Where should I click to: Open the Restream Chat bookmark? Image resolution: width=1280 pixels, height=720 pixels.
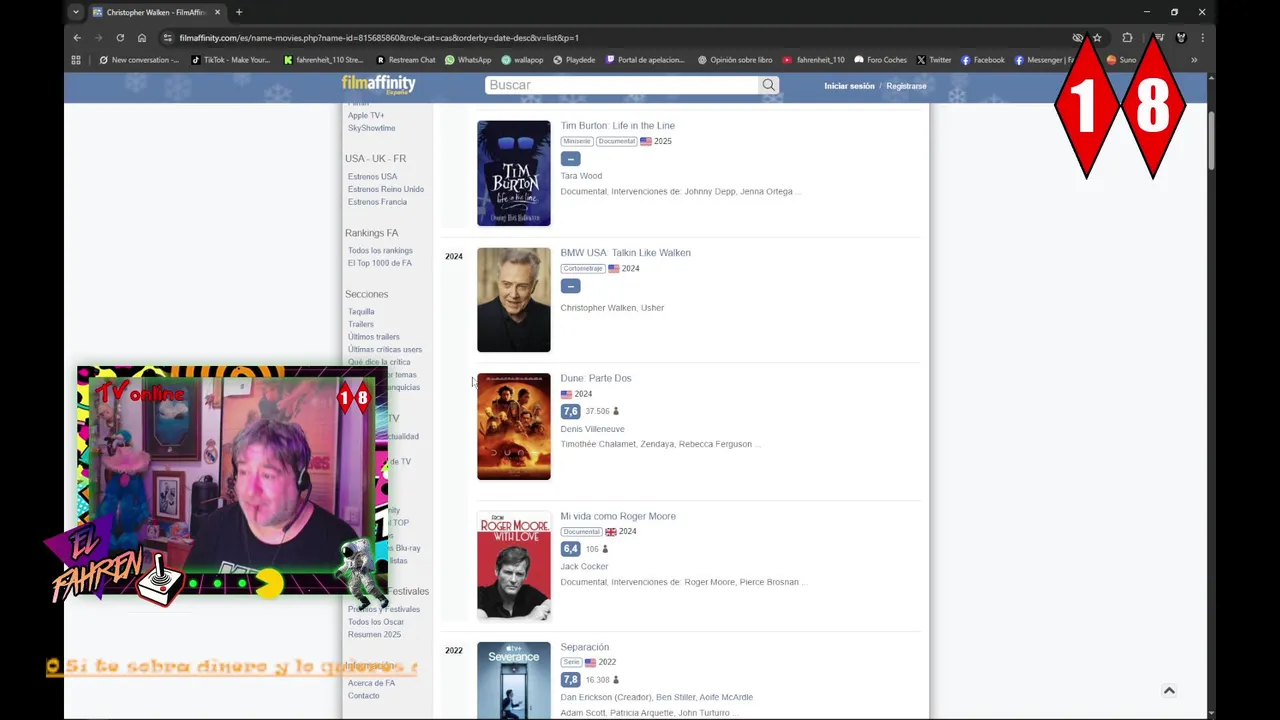click(x=406, y=60)
